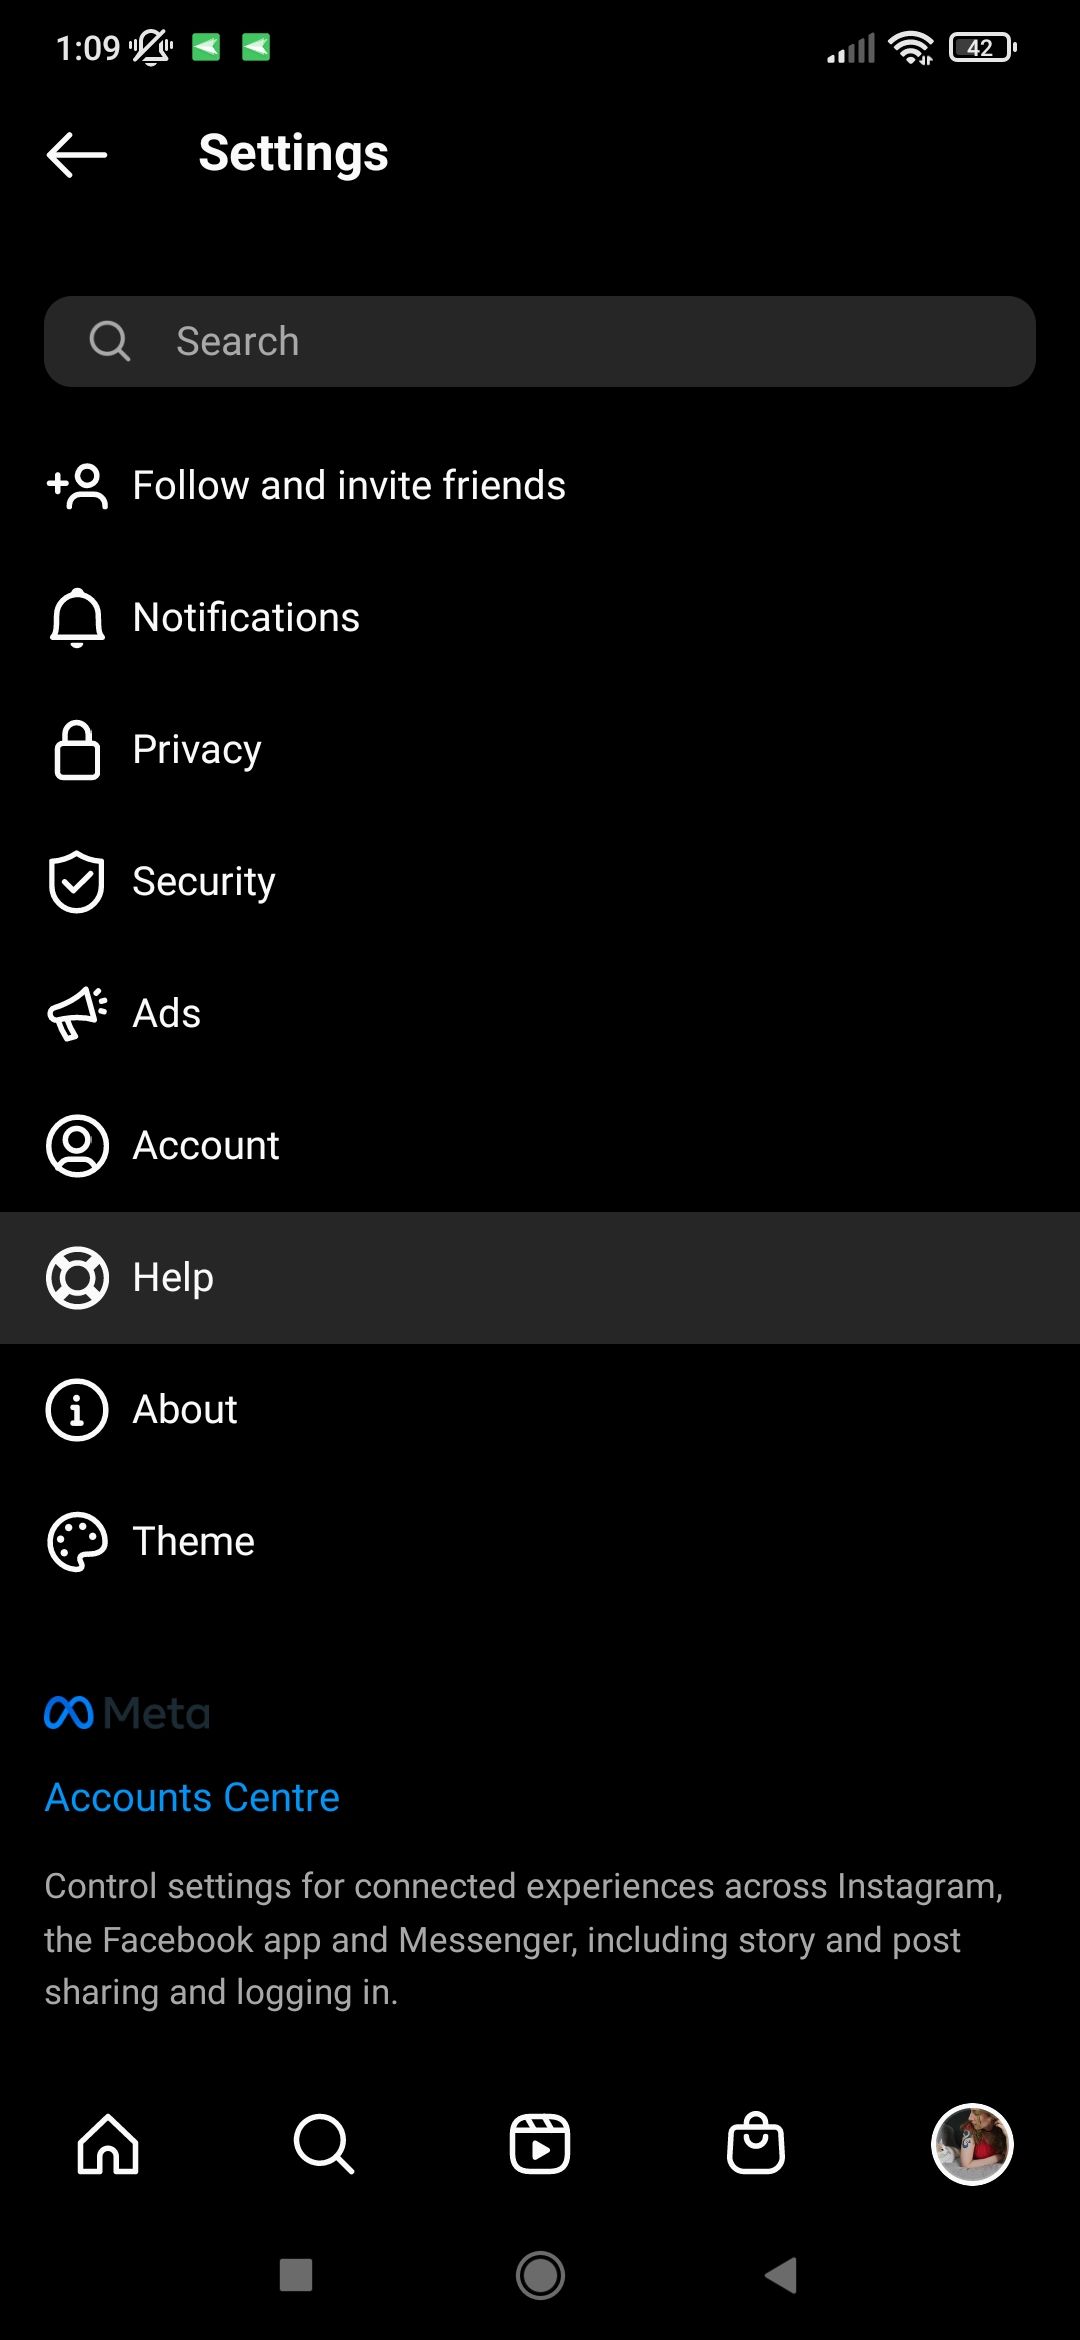Focus the Search settings field
1080x2340 pixels.
coord(540,341)
